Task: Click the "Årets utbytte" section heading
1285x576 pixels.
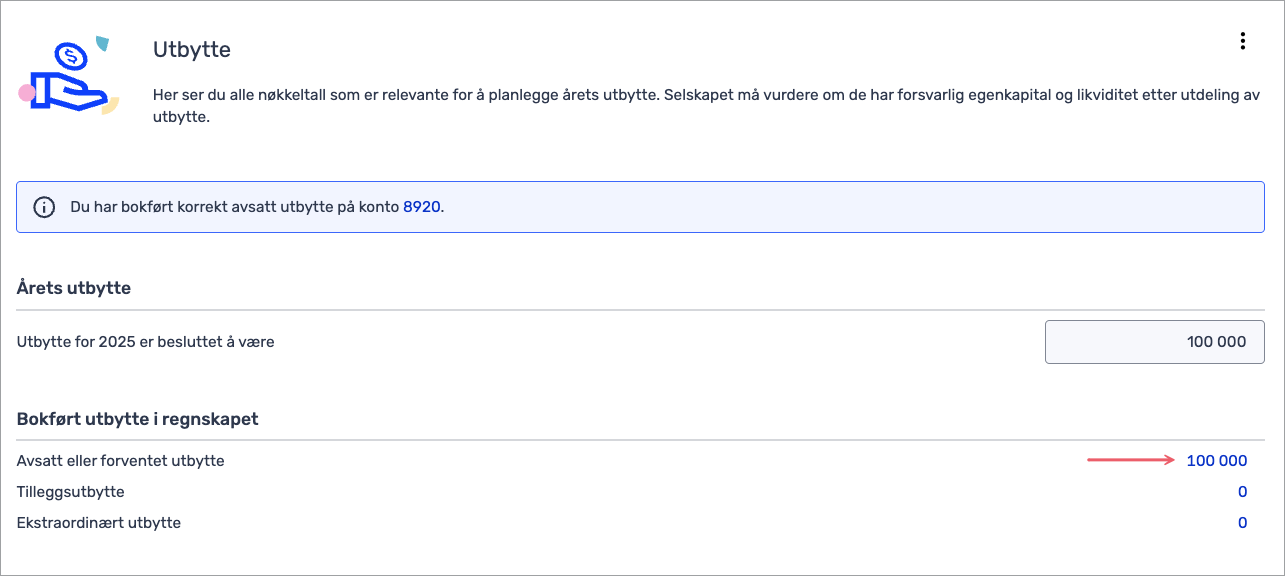Action: click(x=74, y=288)
